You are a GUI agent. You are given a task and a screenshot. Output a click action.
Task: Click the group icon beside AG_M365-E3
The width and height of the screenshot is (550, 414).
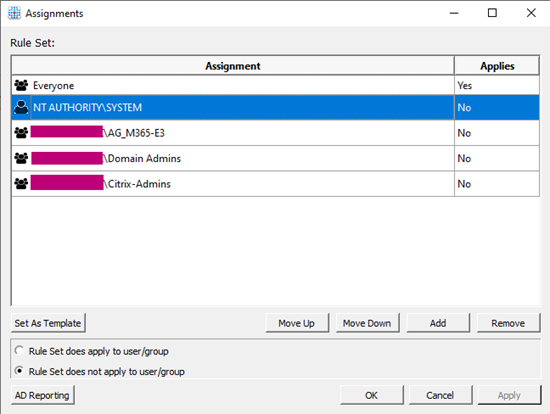(21, 133)
